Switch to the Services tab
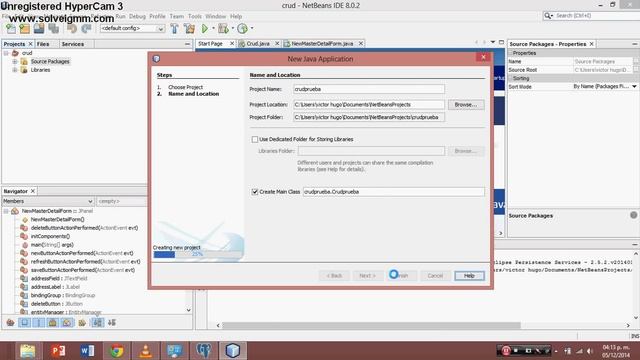Image resolution: width=640 pixels, height=360 pixels. click(x=73, y=44)
